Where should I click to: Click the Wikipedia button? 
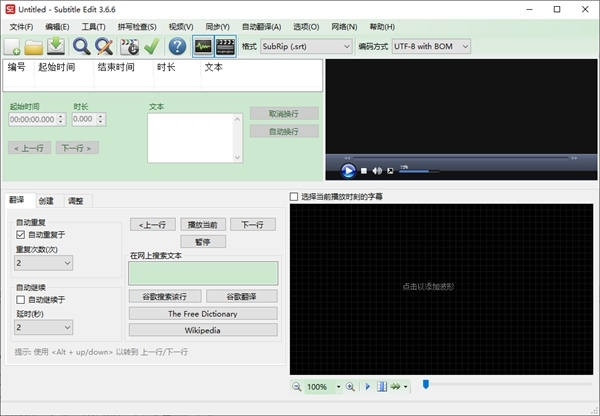tap(203, 329)
